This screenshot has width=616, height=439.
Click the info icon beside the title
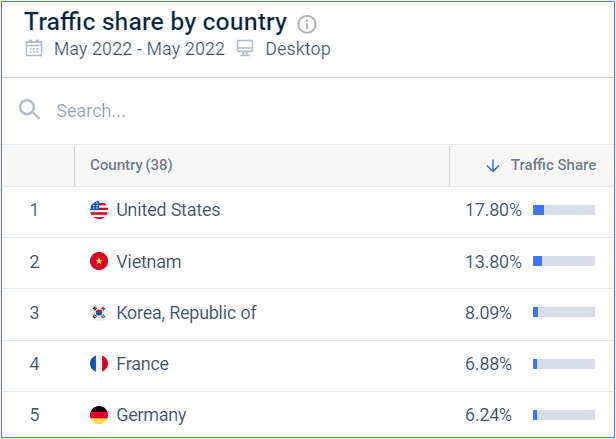[x=307, y=25]
